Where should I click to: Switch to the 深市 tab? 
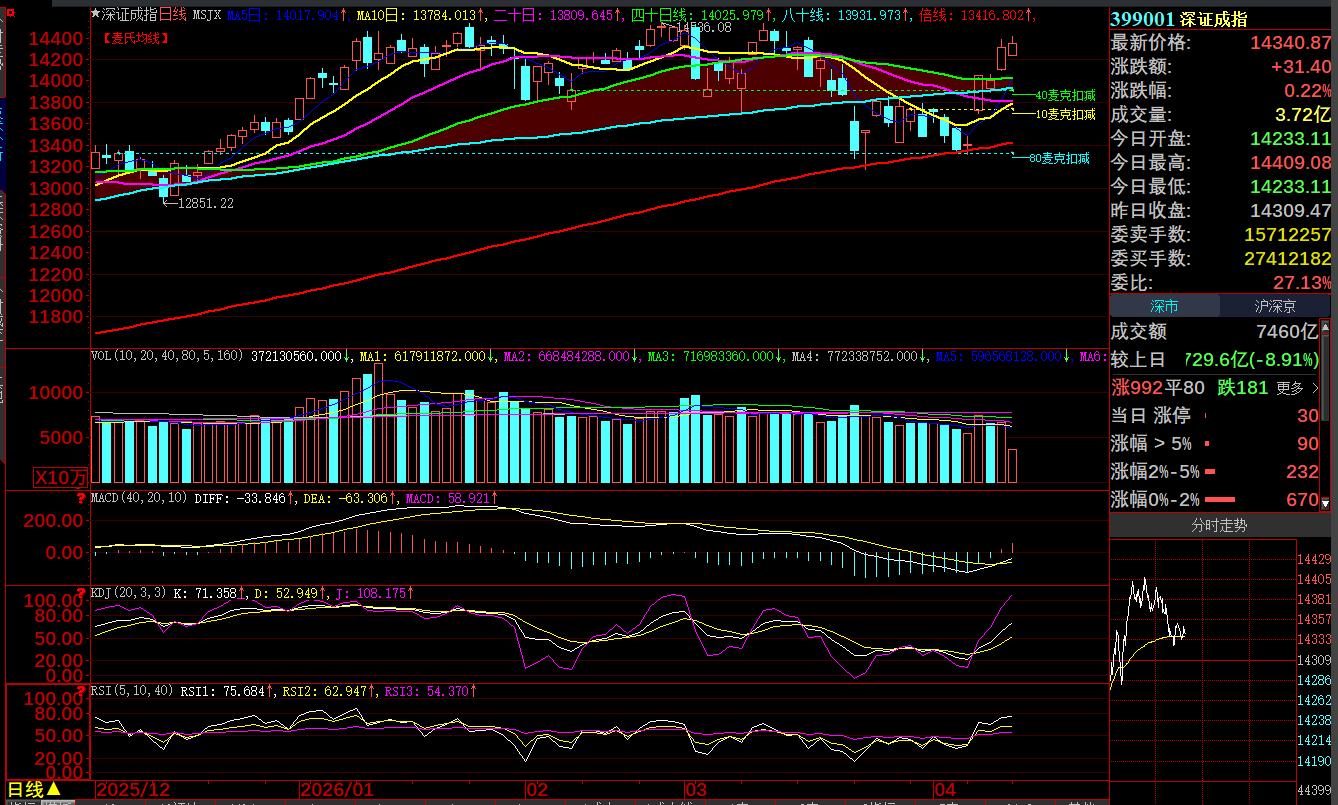coord(1163,306)
